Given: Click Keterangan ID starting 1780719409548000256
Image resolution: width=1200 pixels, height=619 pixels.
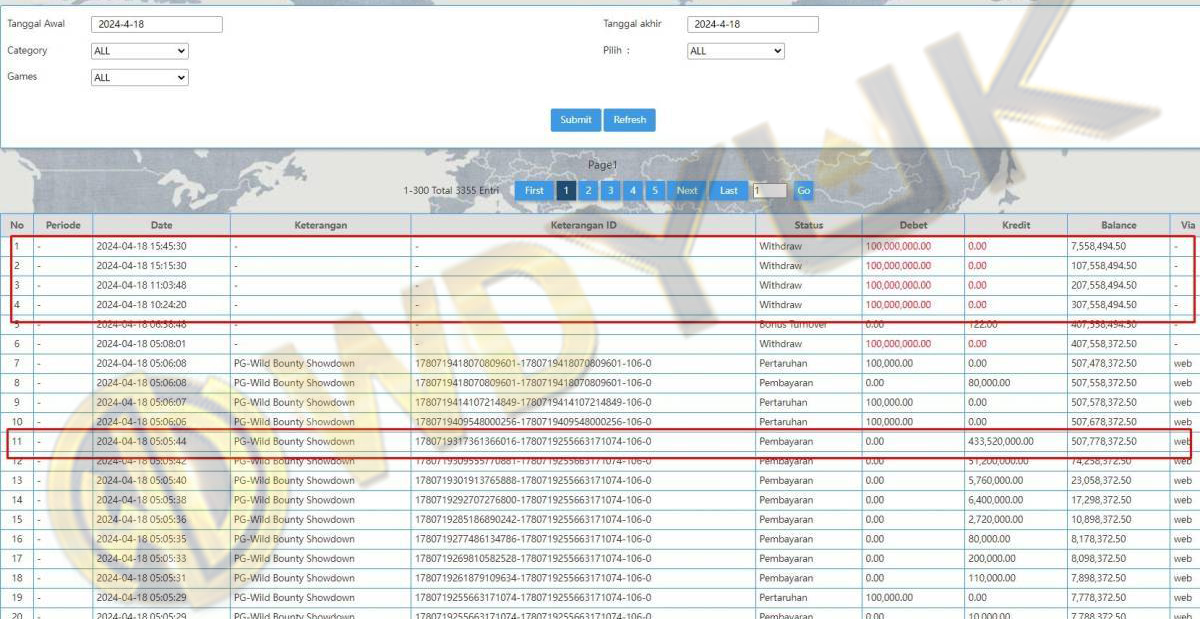Looking at the screenshot, I should pyautogui.click(x=533, y=422).
